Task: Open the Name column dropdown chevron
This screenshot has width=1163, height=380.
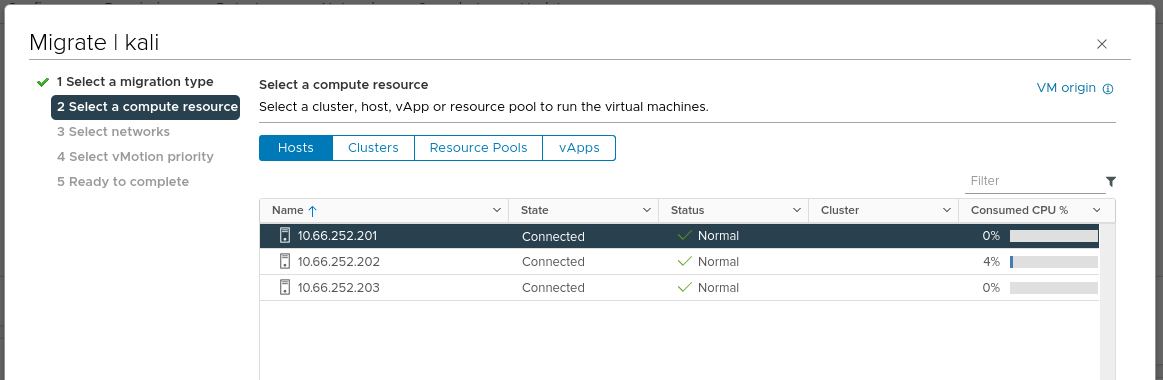Action: tap(497, 211)
